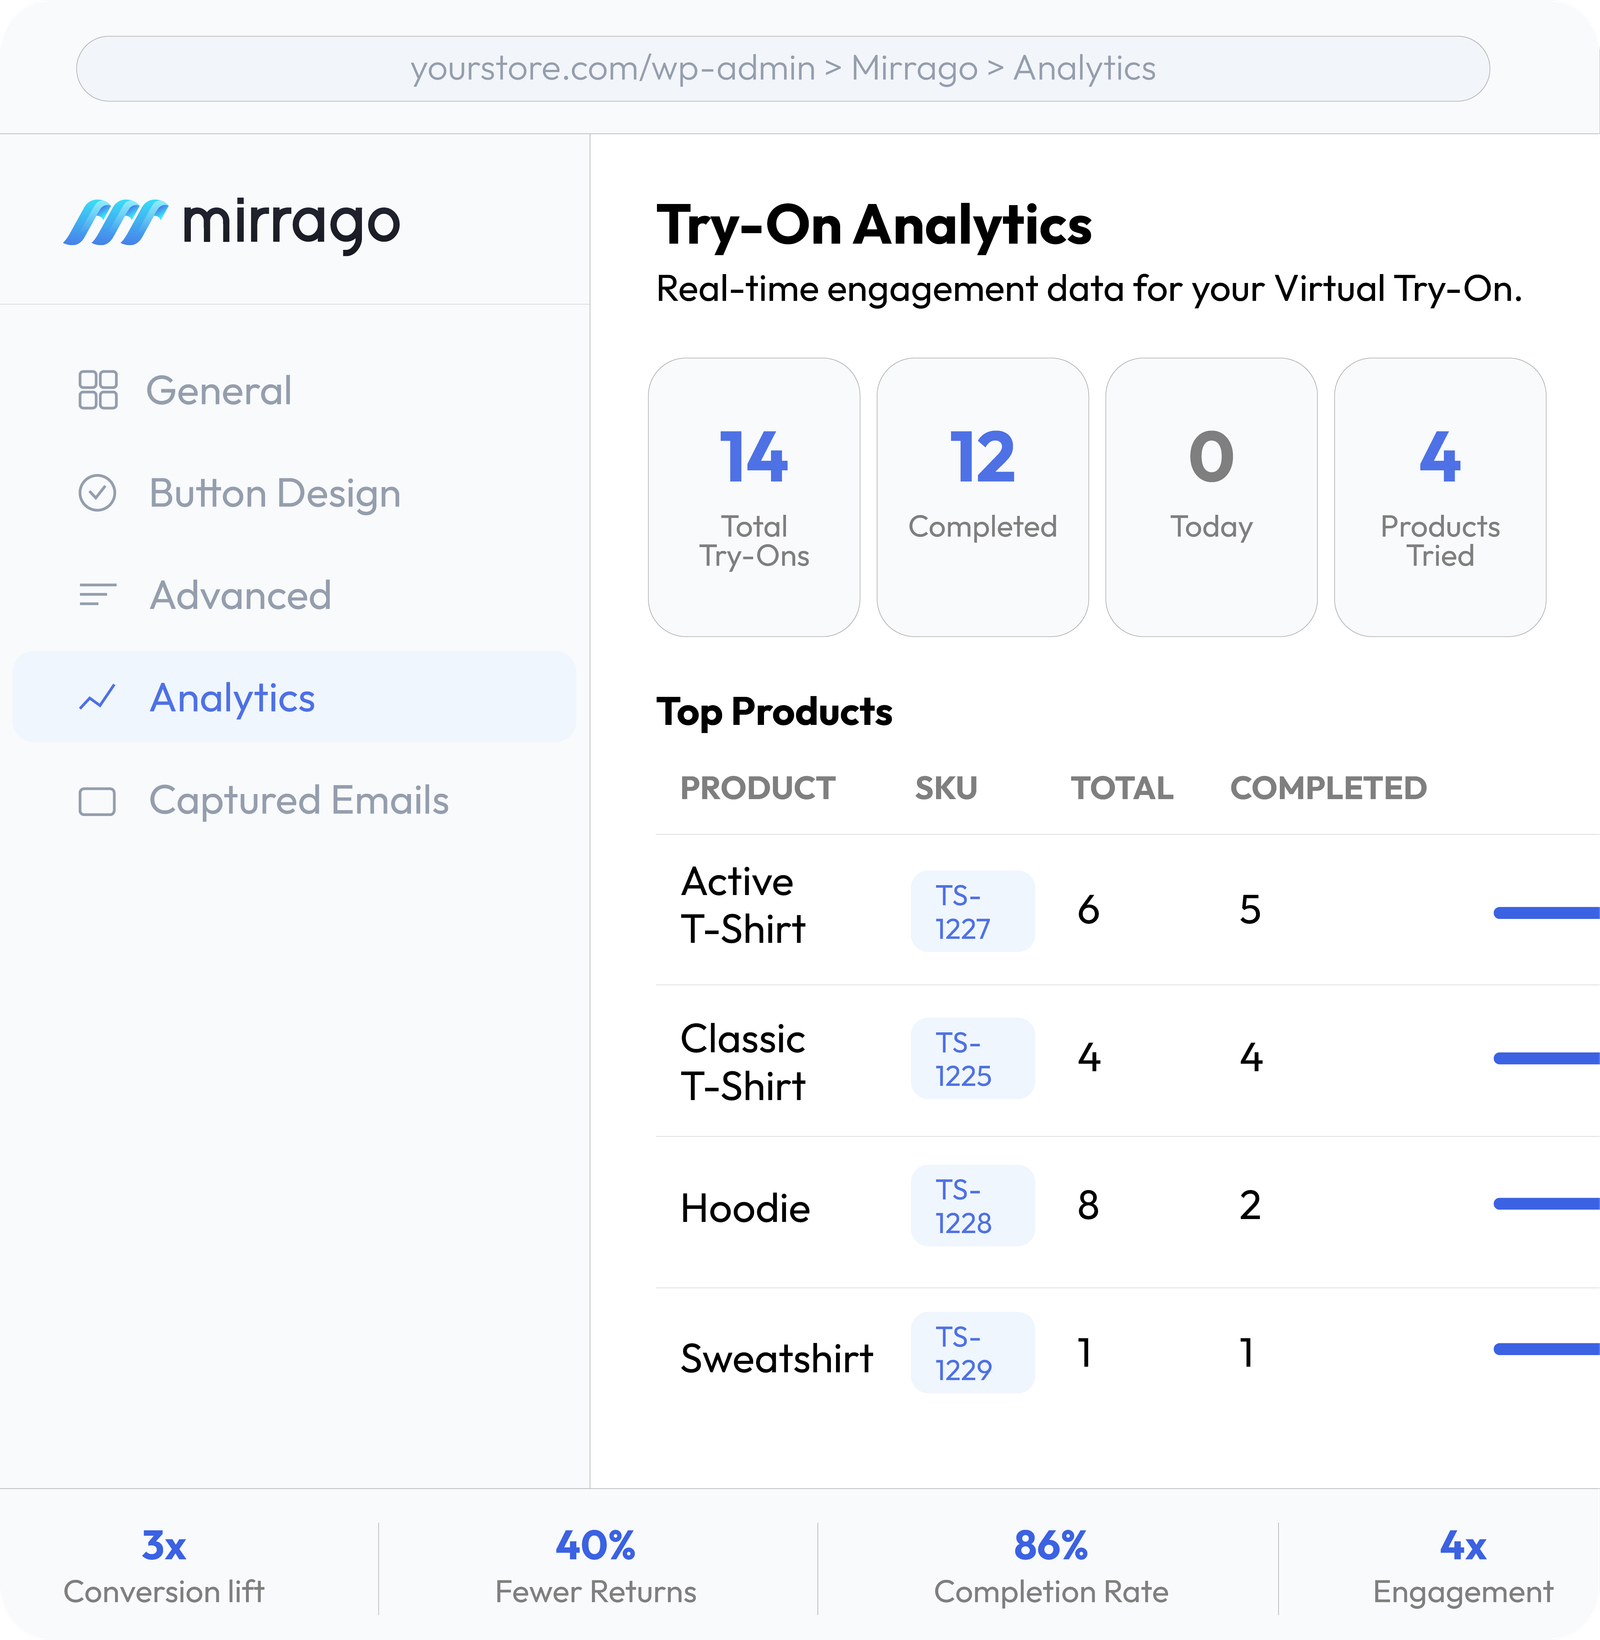Image resolution: width=1600 pixels, height=1640 pixels.
Task: Click the SKU badge TS-1228
Action: tap(973, 1205)
